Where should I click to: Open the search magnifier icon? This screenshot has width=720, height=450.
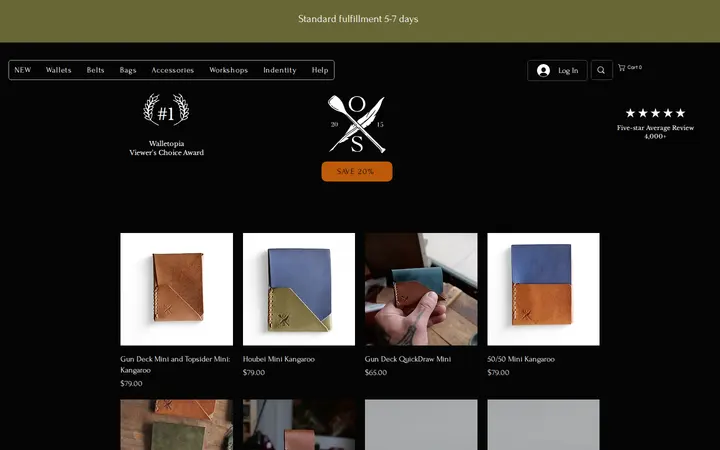click(601, 70)
